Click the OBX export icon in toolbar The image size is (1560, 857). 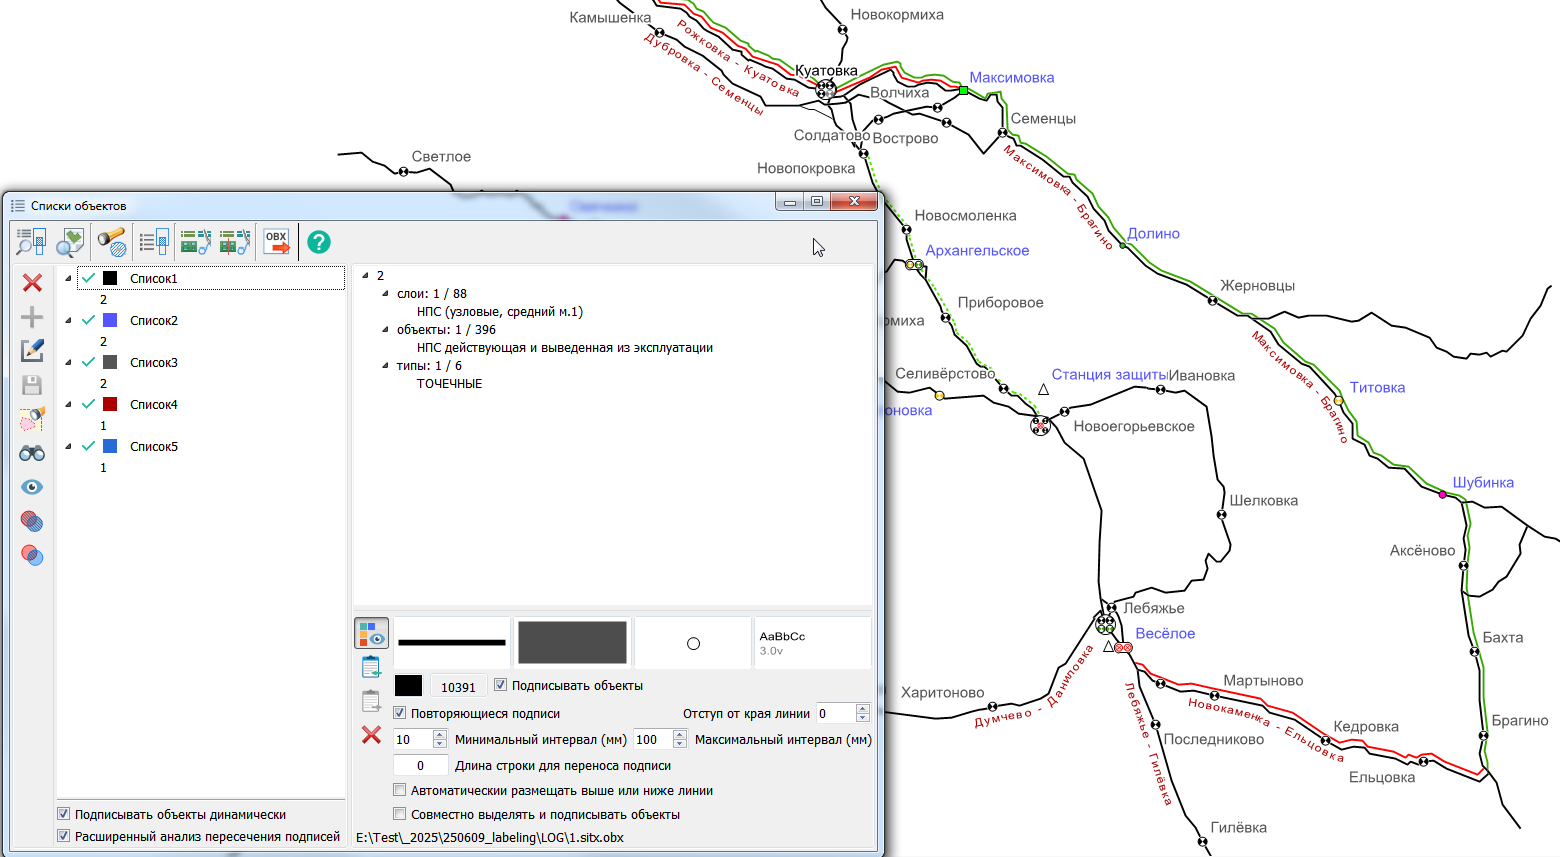276,242
